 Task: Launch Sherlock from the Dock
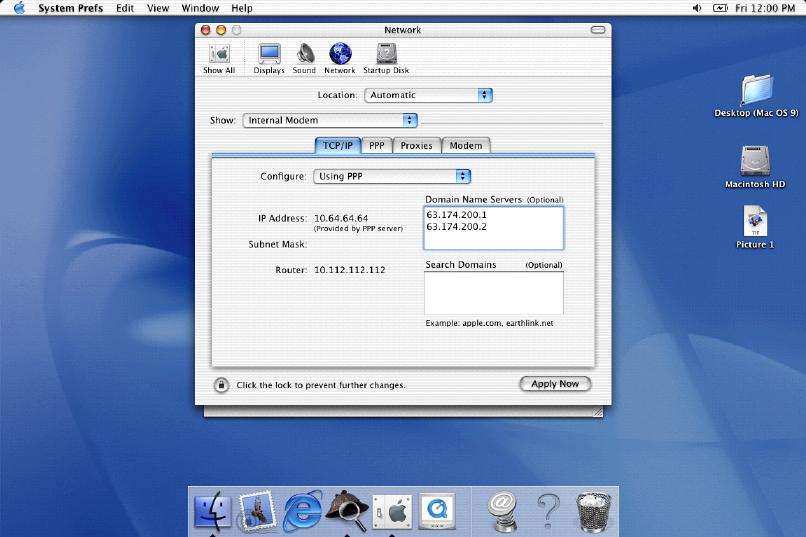coord(348,510)
